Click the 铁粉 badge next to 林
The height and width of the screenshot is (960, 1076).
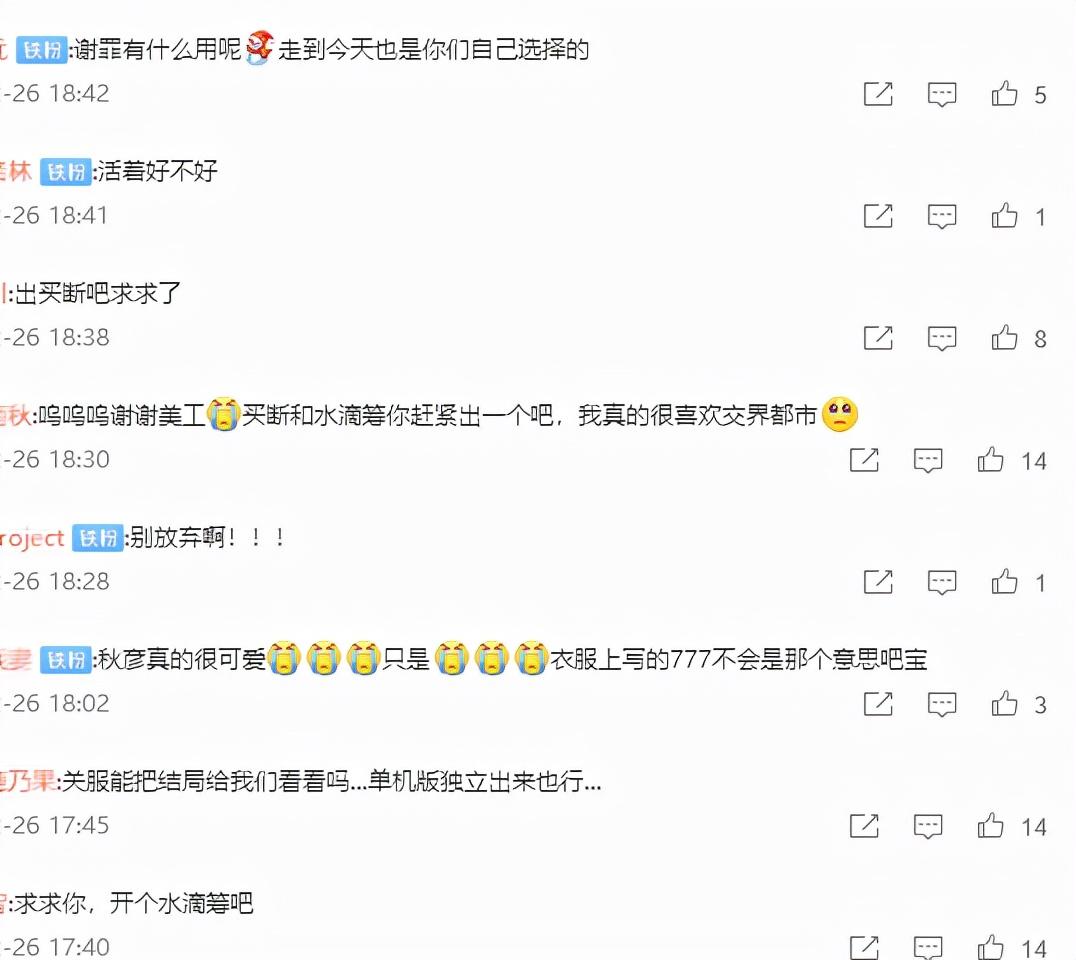pos(66,172)
